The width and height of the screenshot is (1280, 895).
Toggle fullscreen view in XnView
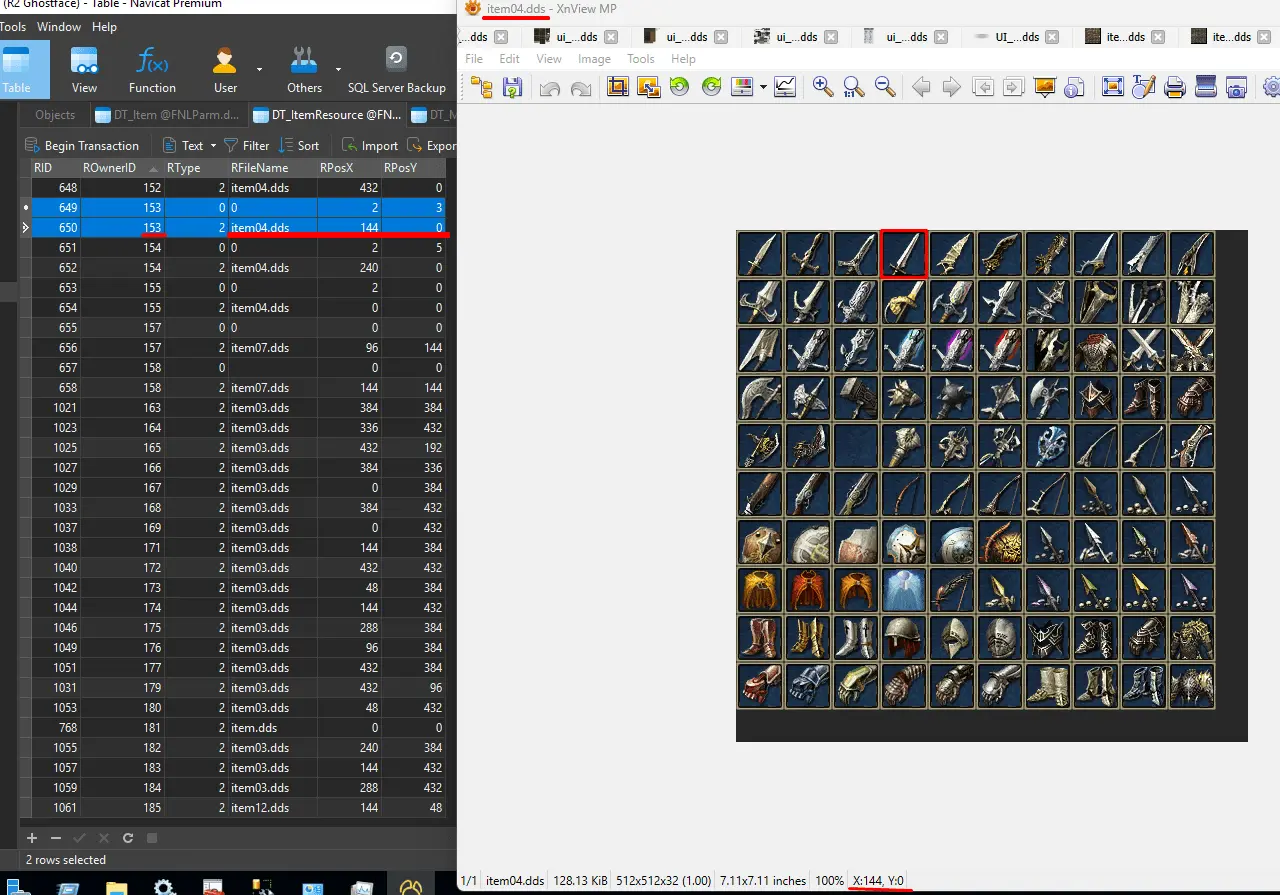1113,87
